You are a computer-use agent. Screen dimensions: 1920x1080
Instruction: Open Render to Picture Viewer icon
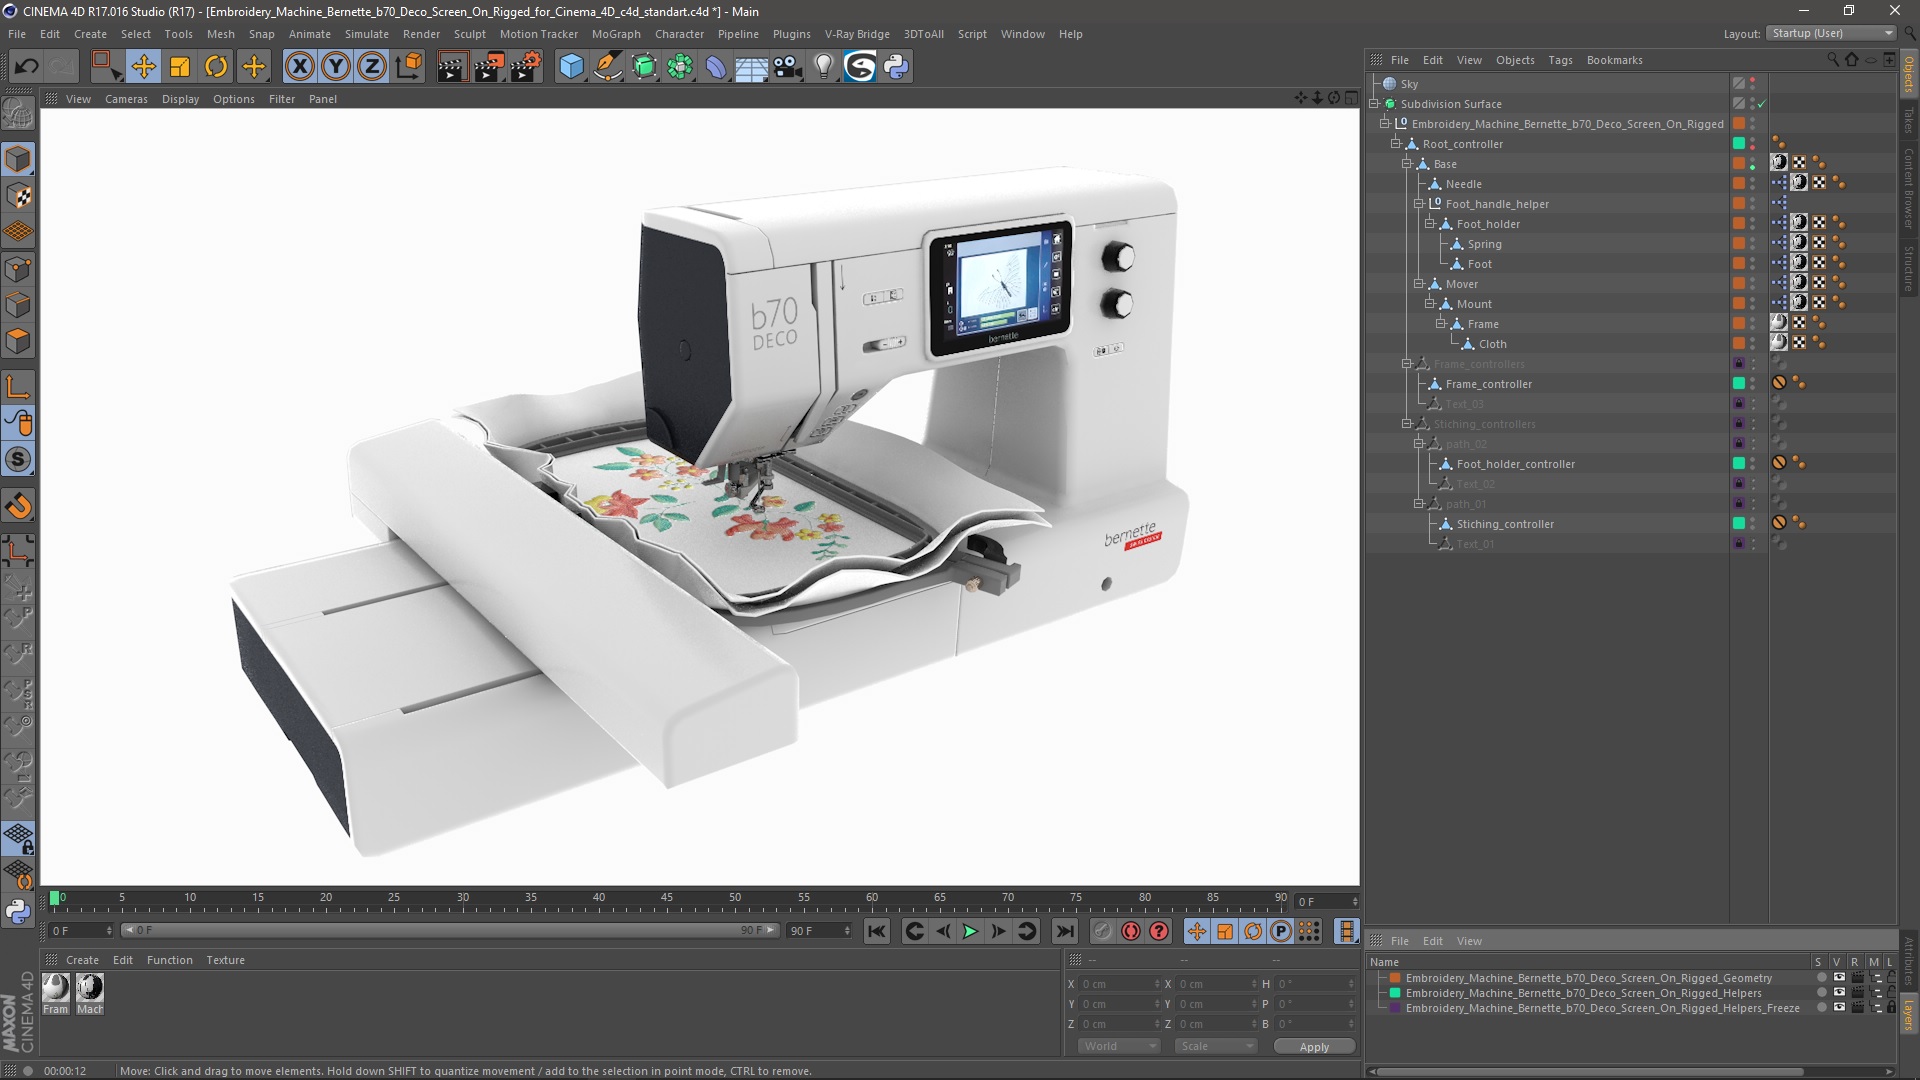tap(489, 67)
